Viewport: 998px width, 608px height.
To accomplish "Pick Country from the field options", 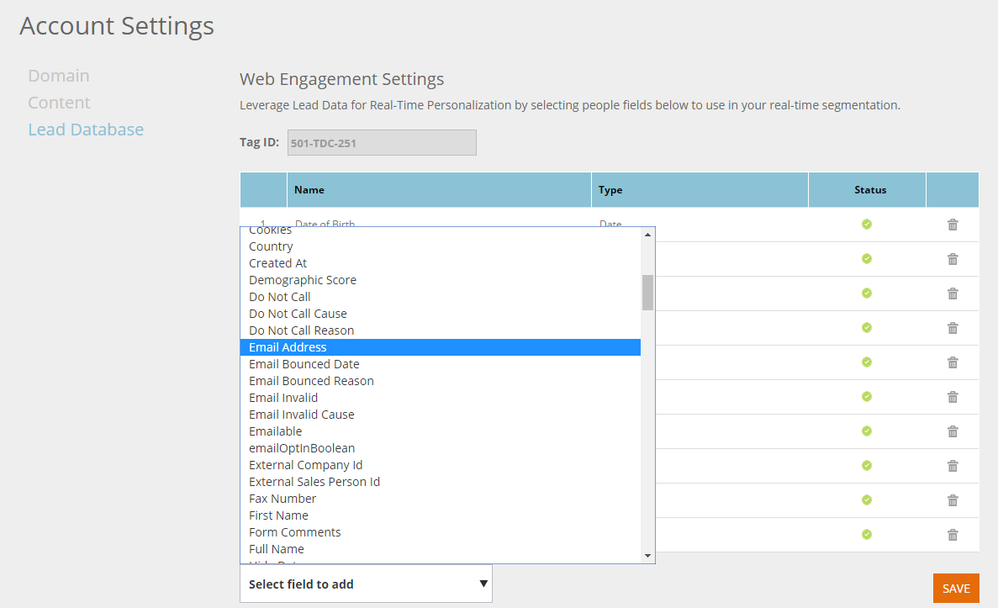I will (x=271, y=246).
